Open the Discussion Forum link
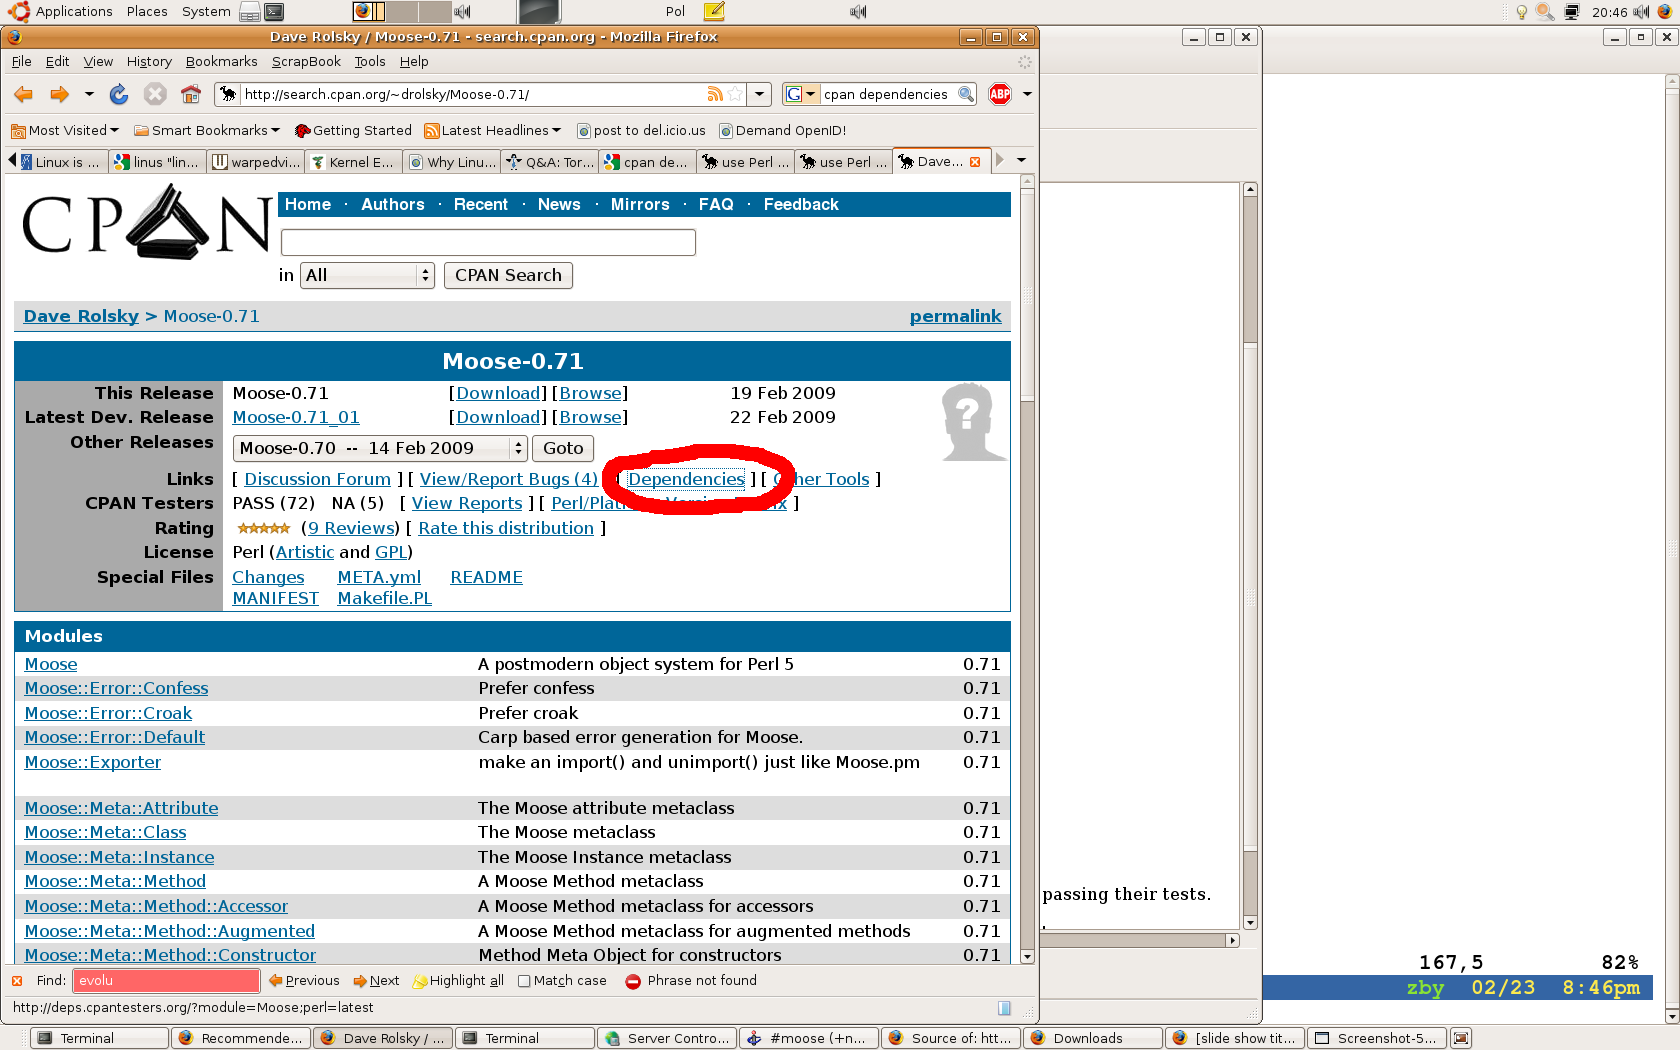The width and height of the screenshot is (1680, 1050). (317, 479)
